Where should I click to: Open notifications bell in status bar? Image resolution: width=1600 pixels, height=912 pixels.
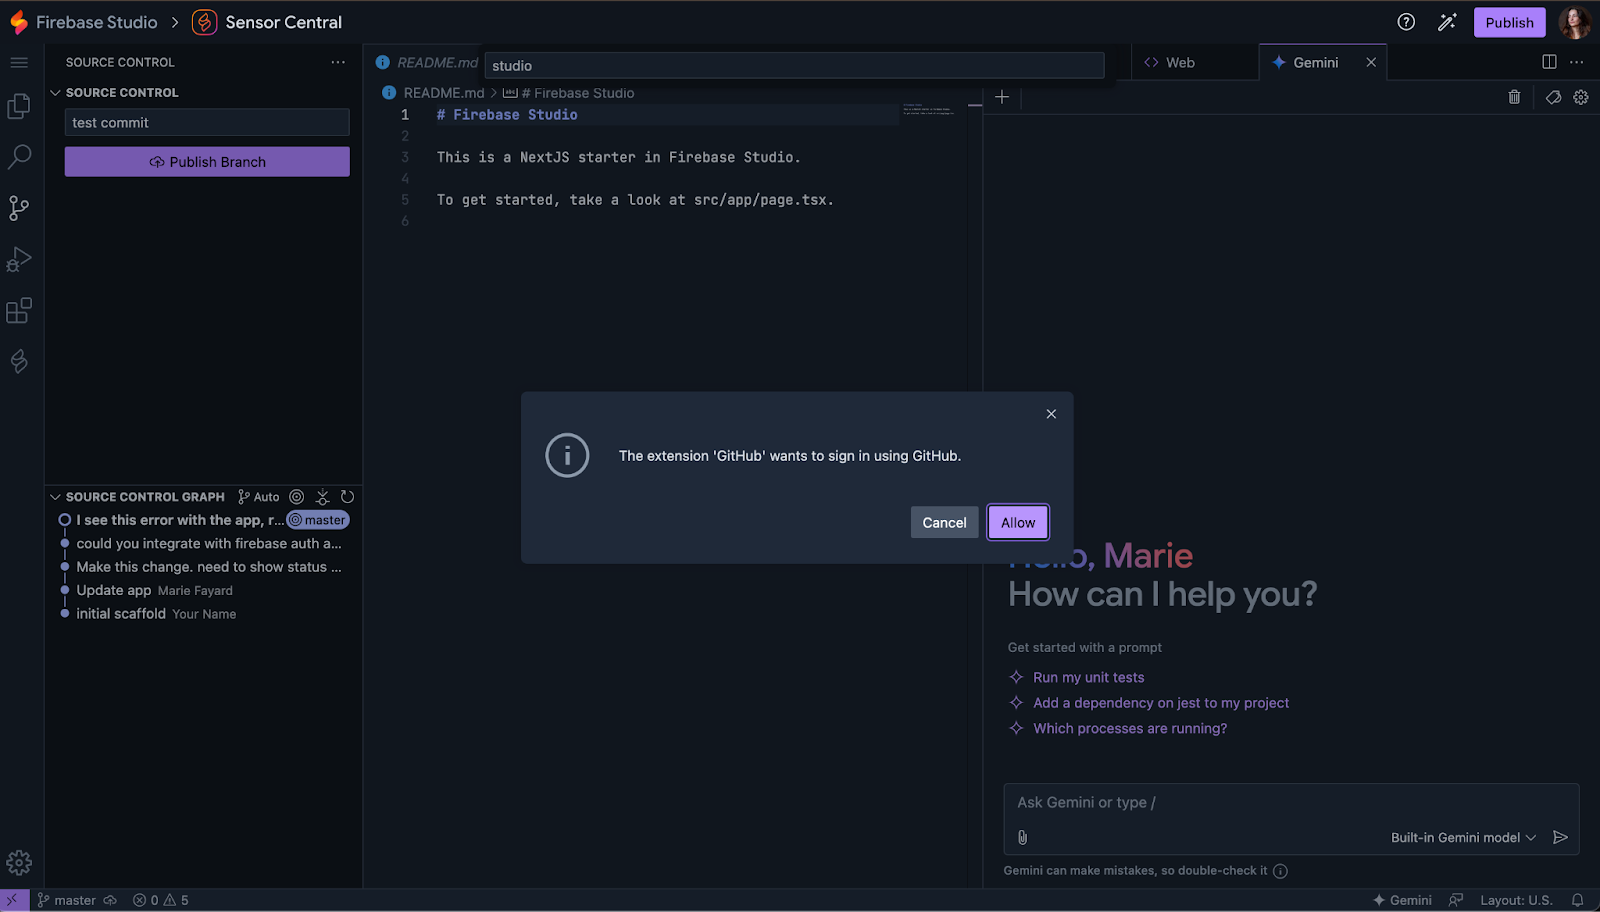[1578, 900]
